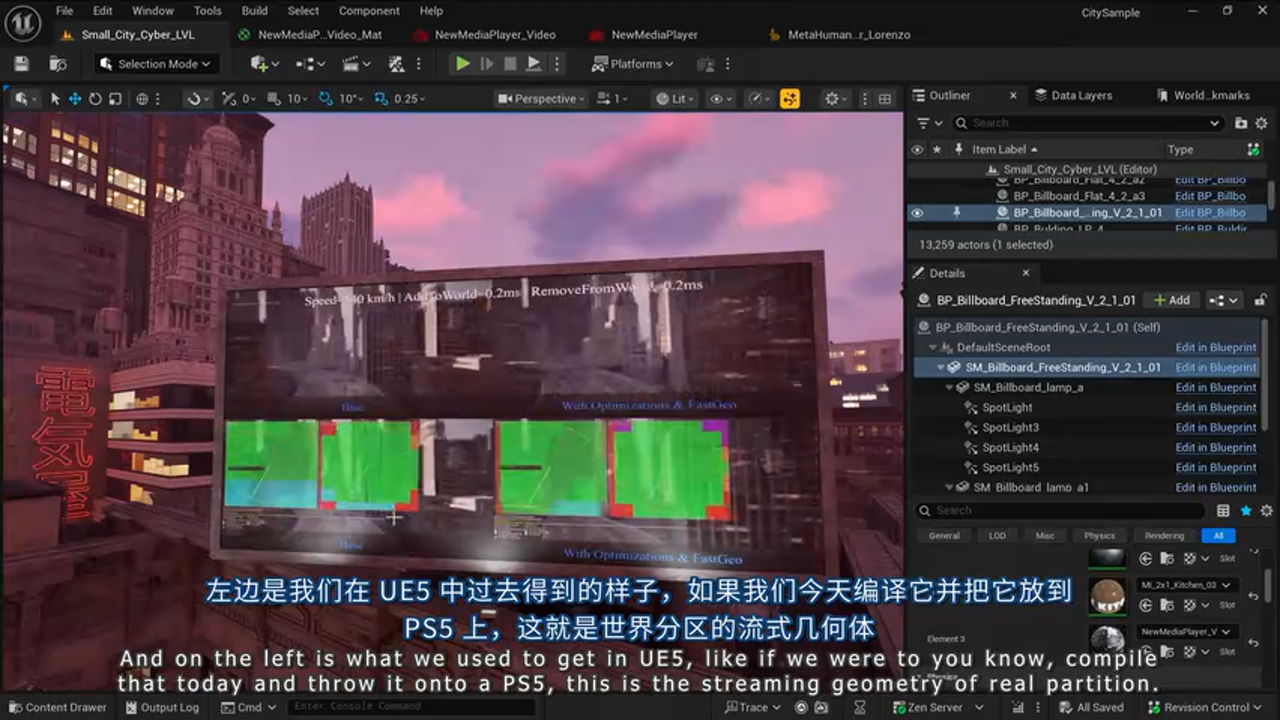The height and width of the screenshot is (720, 1280).
Task: Collapse the SM_Billboard_FreeStanding_V_2_1_01 tree item
Action: pyautogui.click(x=940, y=367)
